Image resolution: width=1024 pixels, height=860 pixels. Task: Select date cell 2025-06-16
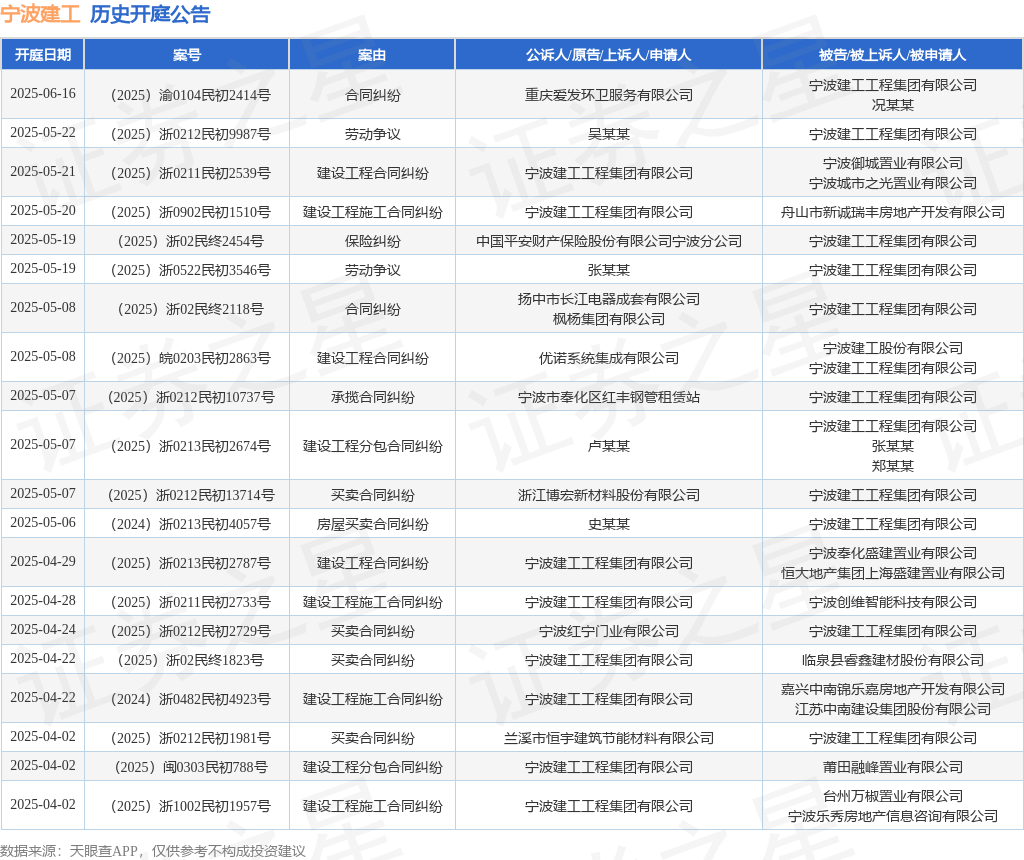pos(43,93)
